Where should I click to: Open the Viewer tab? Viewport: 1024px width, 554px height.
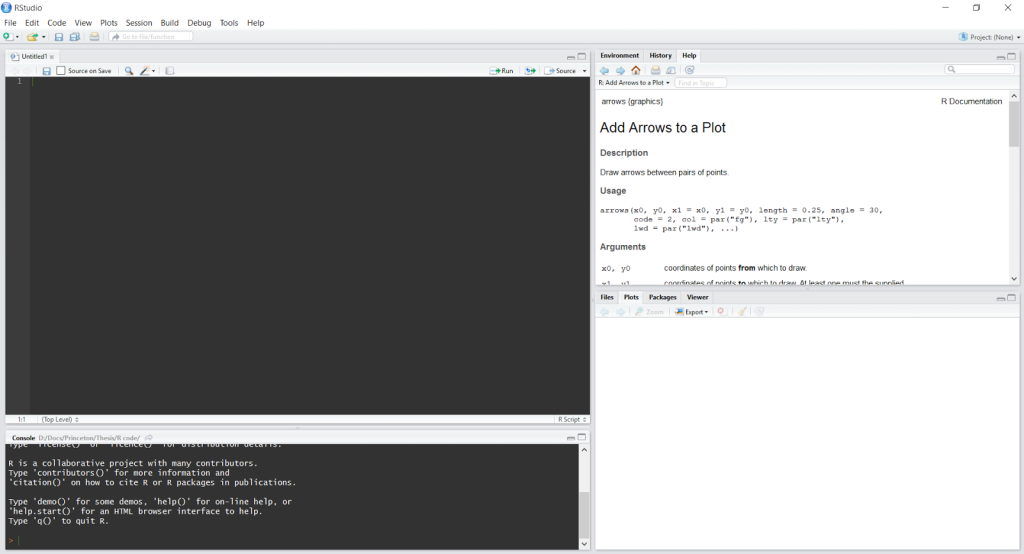click(x=697, y=297)
